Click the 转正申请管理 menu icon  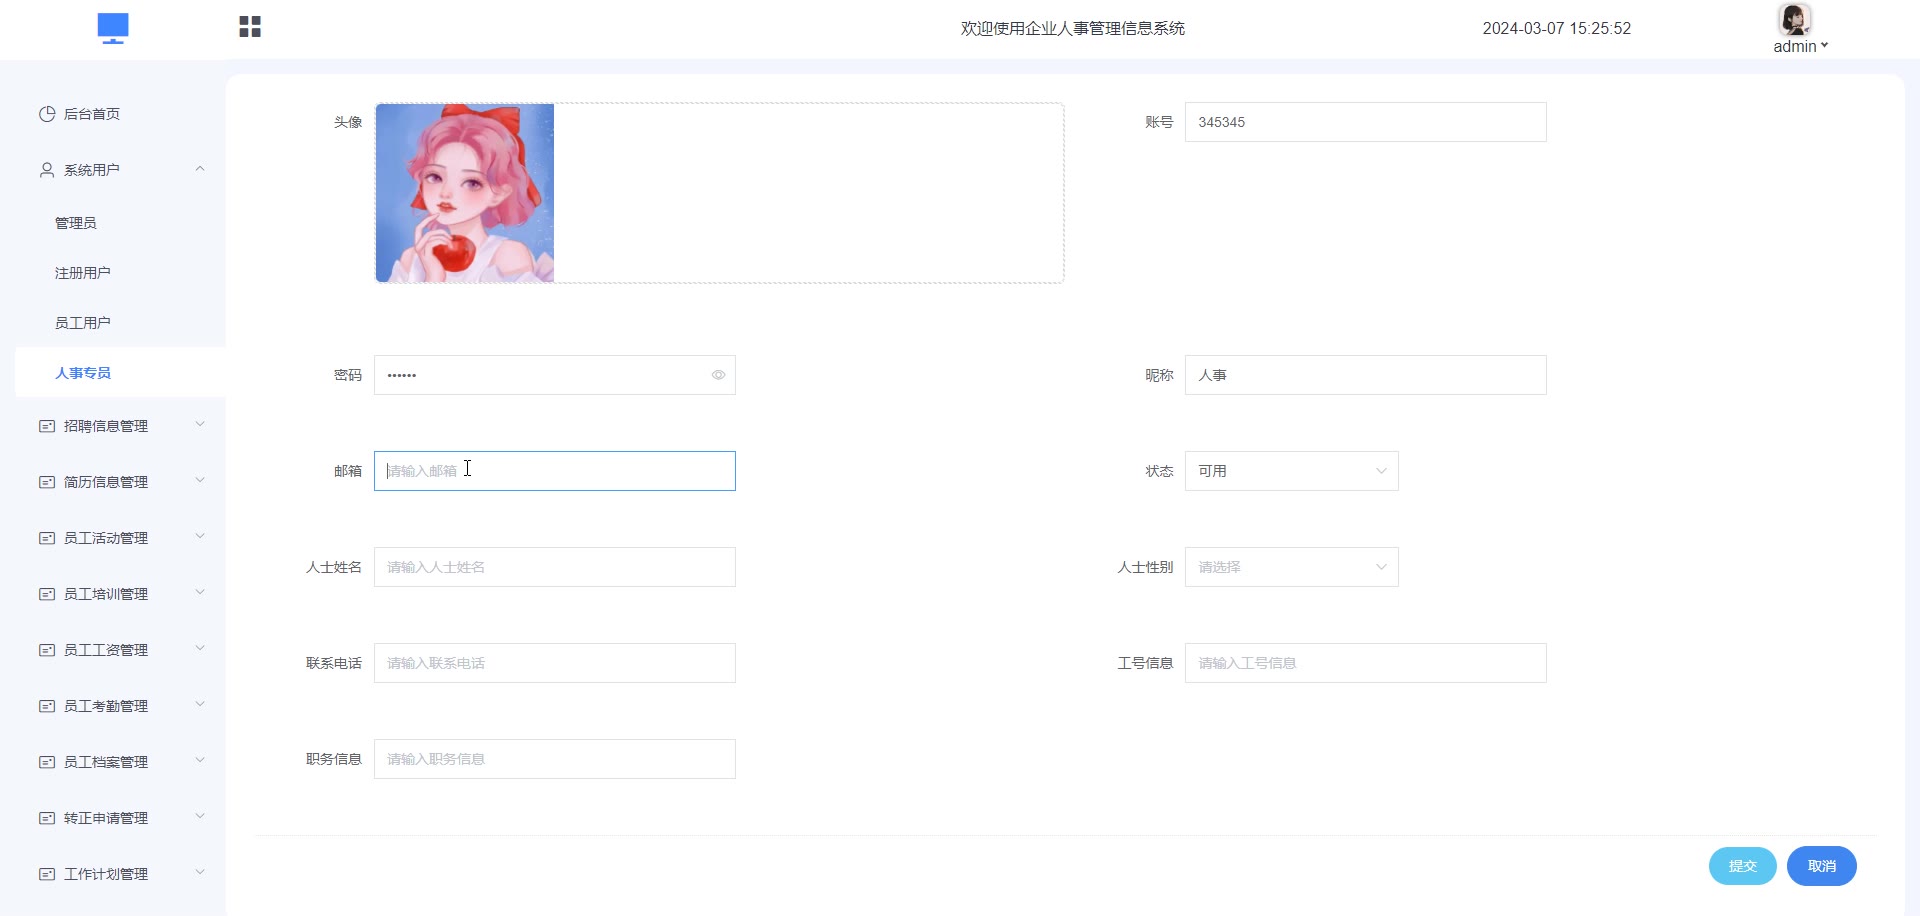pyautogui.click(x=47, y=818)
